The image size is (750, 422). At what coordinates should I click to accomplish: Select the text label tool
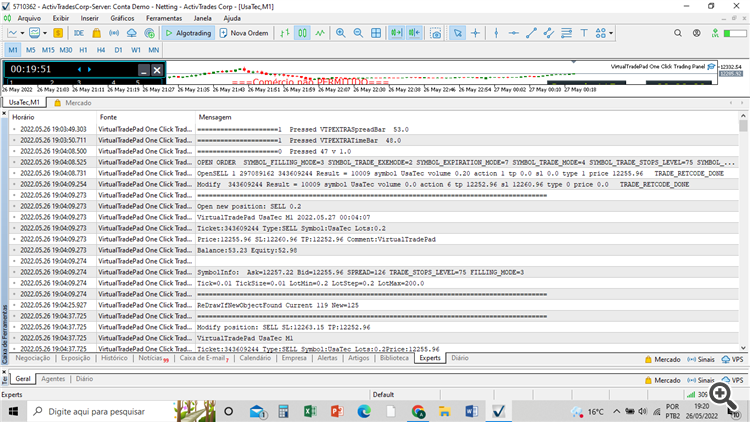click(584, 33)
